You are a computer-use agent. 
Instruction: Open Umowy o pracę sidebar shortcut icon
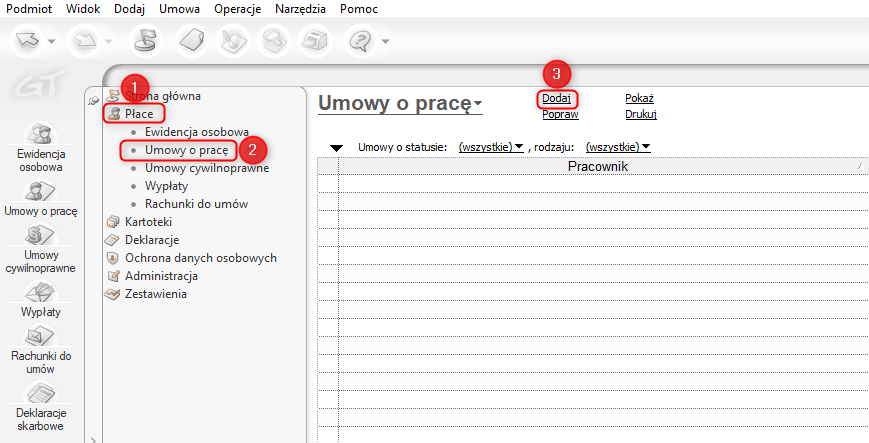click(x=40, y=198)
